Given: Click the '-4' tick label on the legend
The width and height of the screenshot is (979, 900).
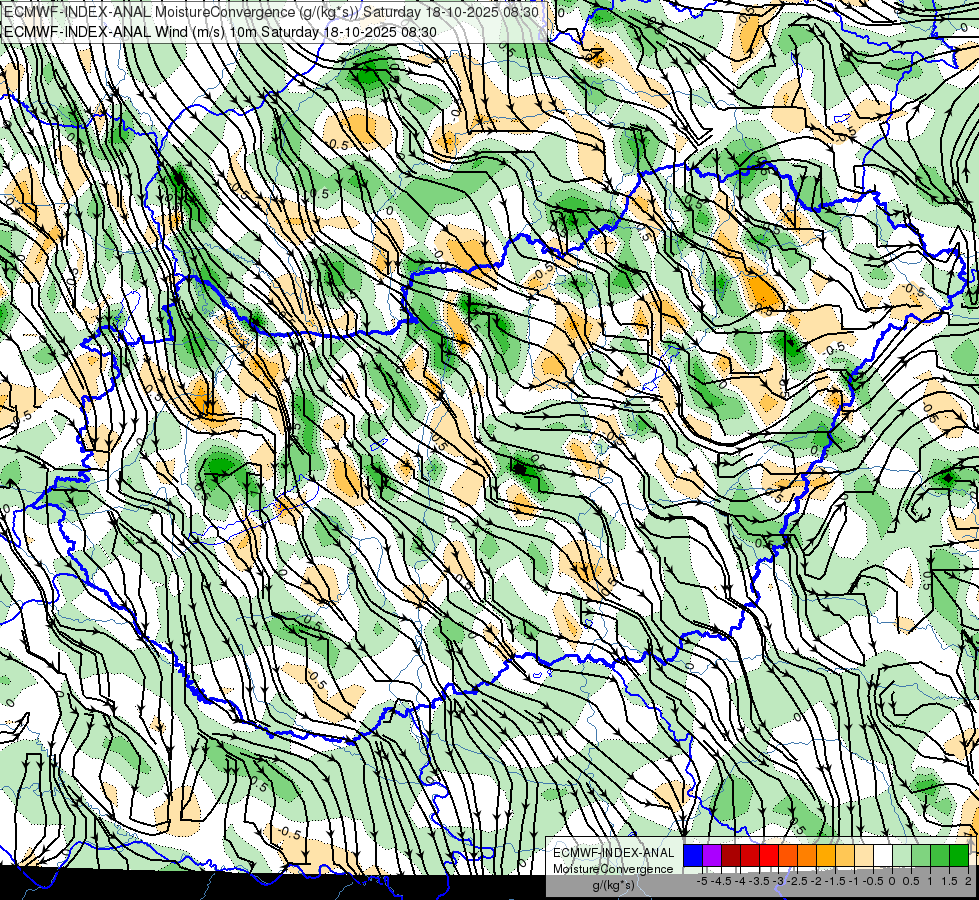Looking at the screenshot, I should 740,881.
